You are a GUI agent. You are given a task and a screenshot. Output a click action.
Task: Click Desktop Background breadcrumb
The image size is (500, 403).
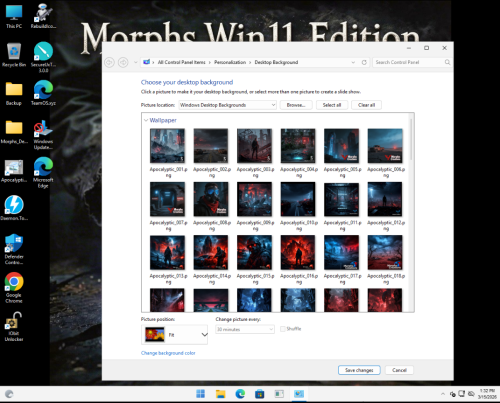(x=276, y=62)
